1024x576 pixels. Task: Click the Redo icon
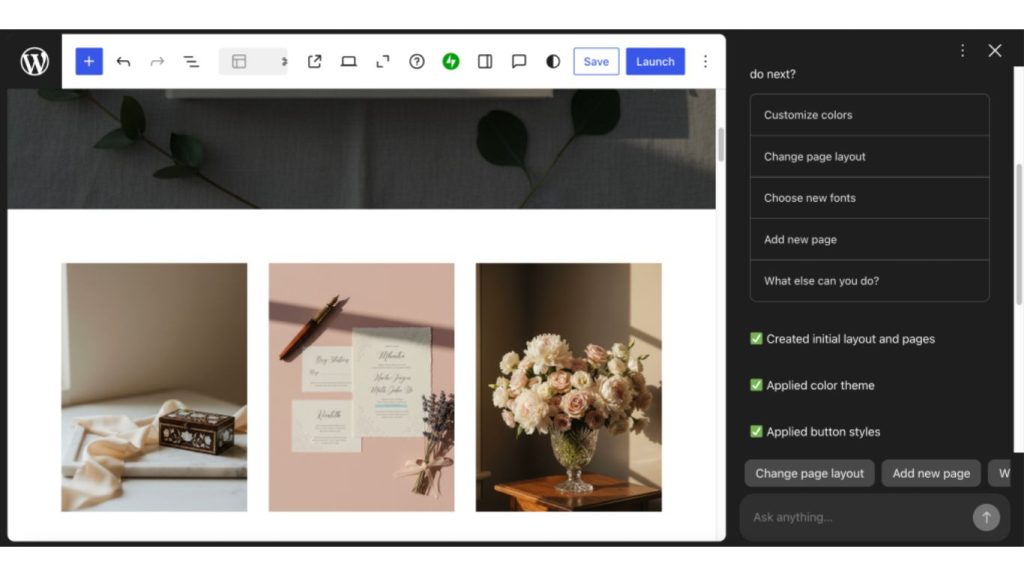157,61
